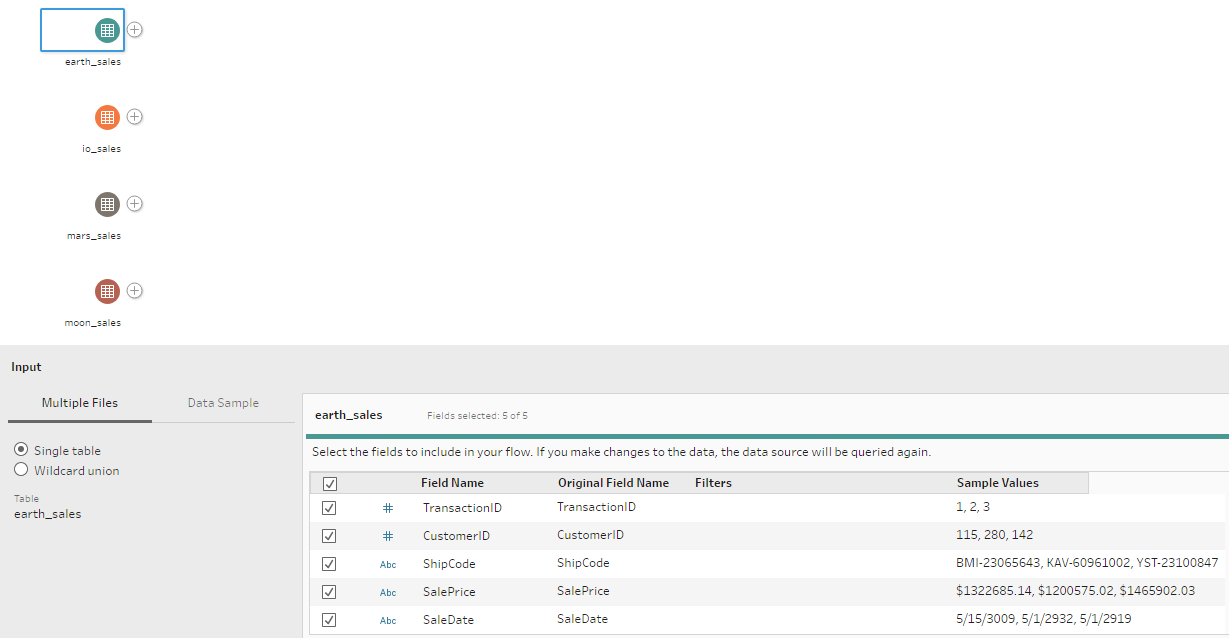Switch to the Data Sample tab

(x=222, y=402)
